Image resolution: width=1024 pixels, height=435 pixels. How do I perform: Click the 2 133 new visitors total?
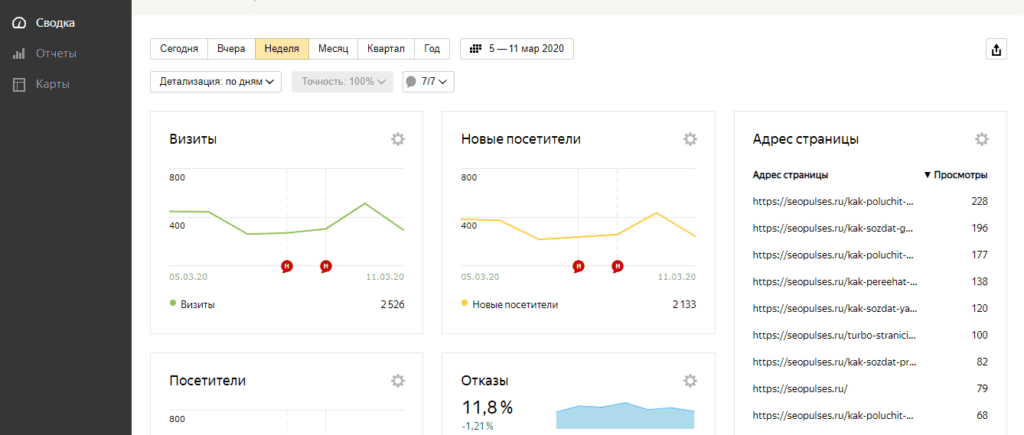click(x=684, y=304)
